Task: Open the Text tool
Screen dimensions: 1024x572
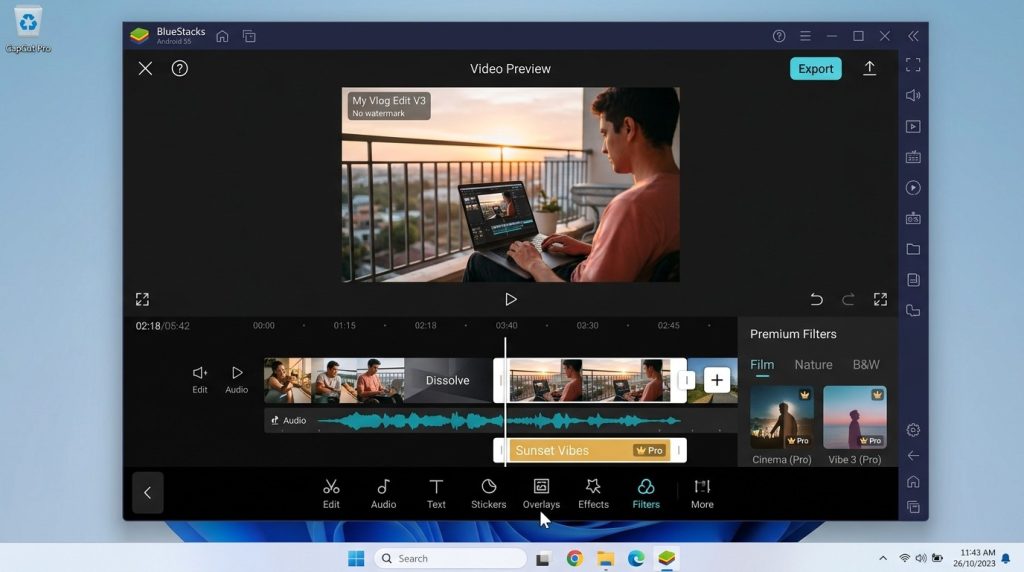Action: [x=436, y=494]
